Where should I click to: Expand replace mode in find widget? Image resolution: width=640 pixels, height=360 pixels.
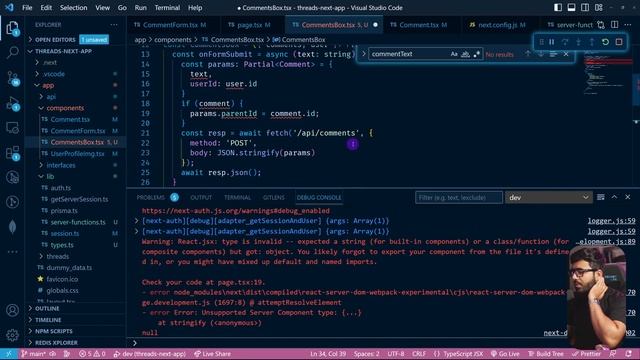pyautogui.click(x=363, y=54)
